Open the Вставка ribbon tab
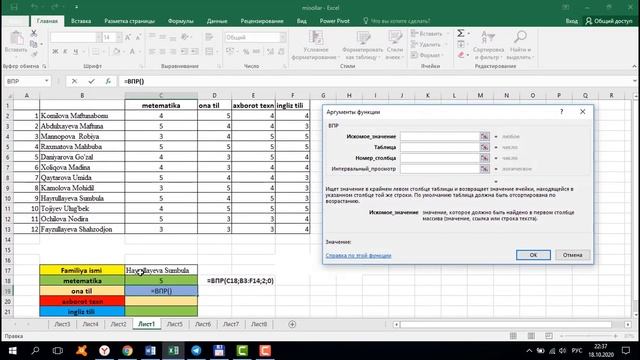This screenshot has height=360, width=640. click(81, 21)
